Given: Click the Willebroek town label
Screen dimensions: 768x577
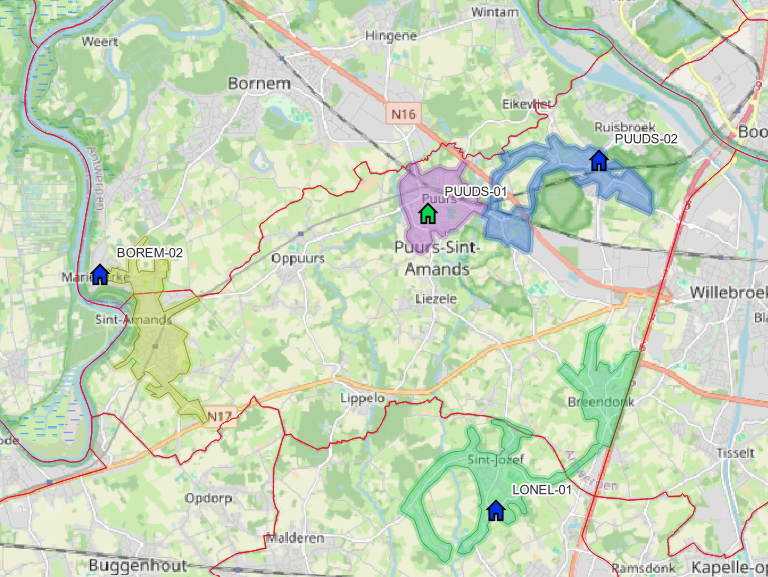Looking at the screenshot, I should [x=729, y=292].
